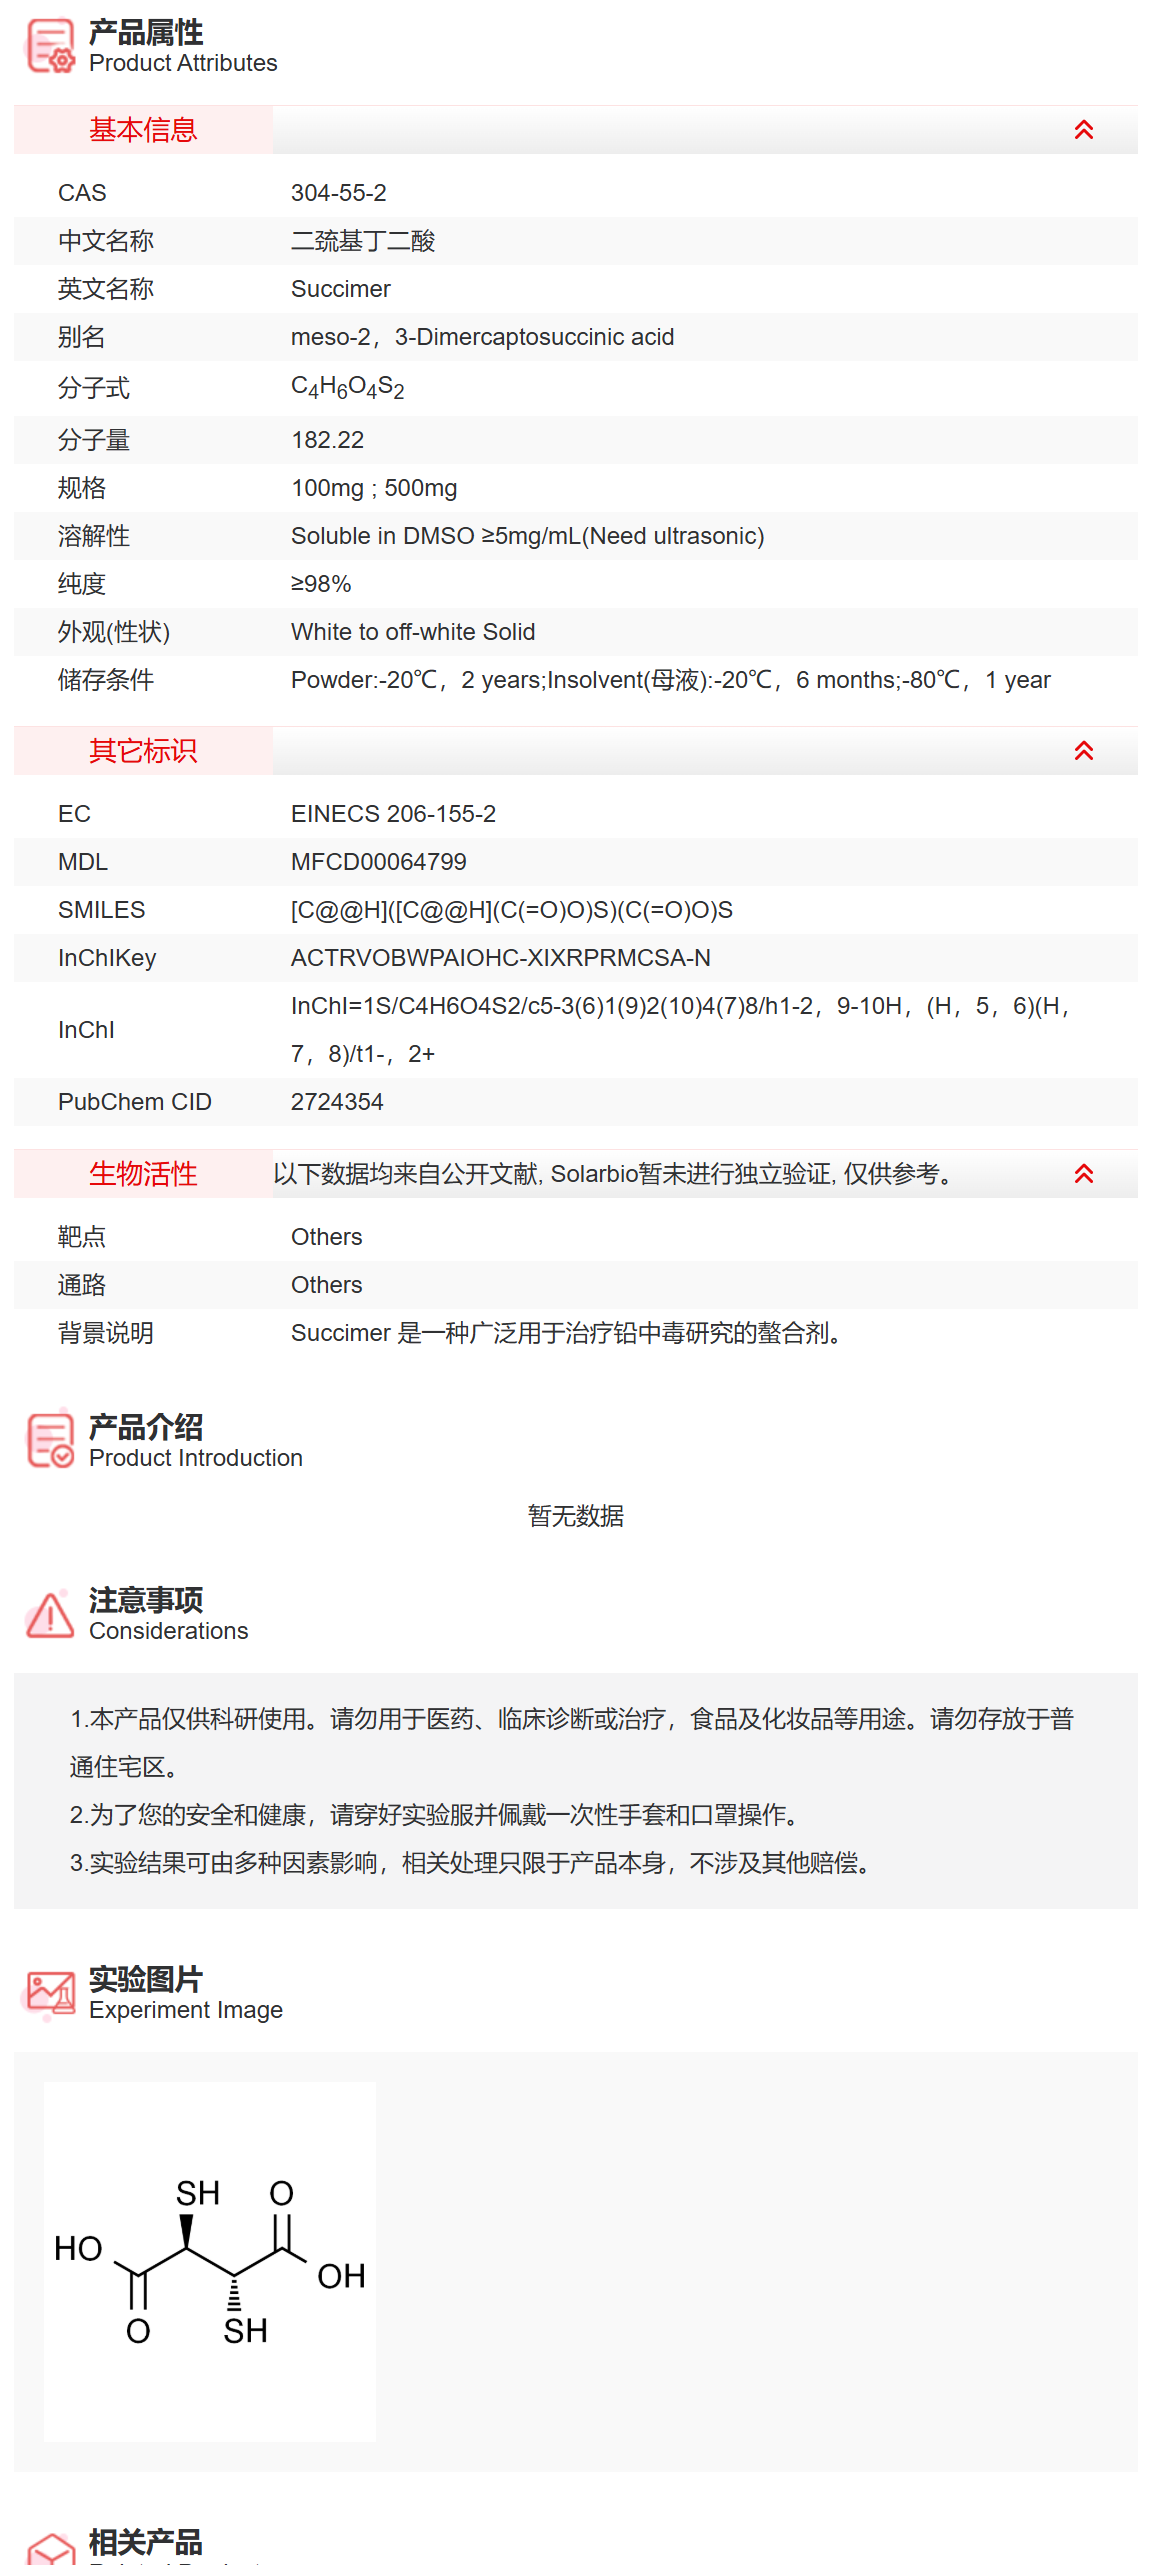Click the PubChem CID 2724354
1156x2565 pixels.
click(x=337, y=1102)
